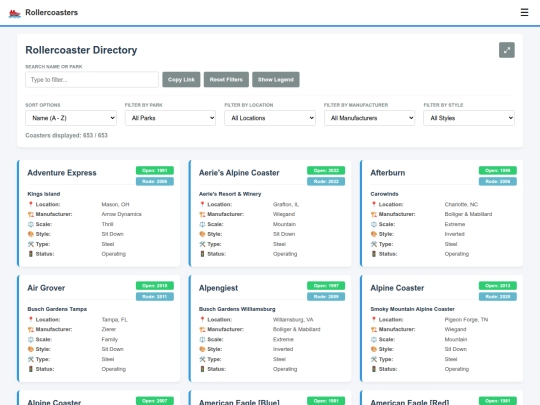Click the Arrow Dynamics manufacturer value
Screen dimensions: 540x405
click(121, 214)
